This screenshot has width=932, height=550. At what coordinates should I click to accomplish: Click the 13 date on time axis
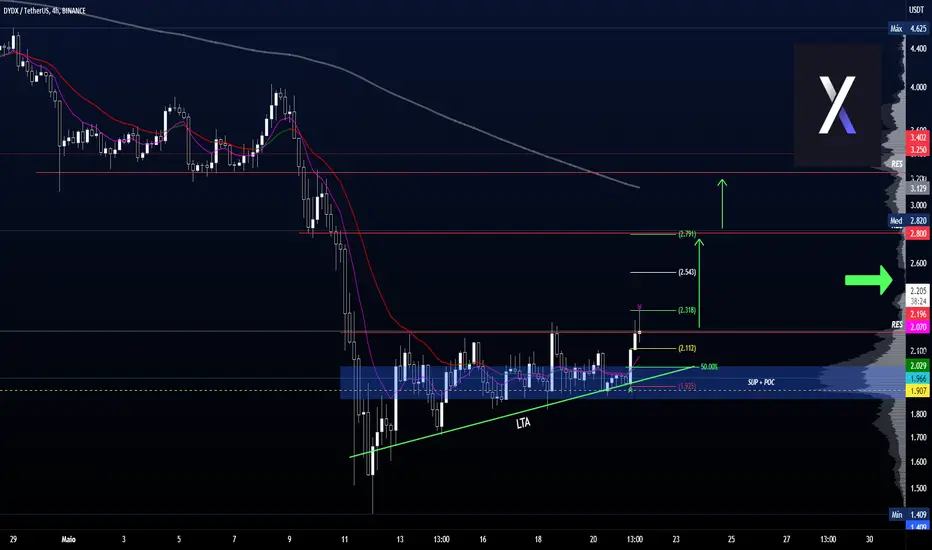(x=400, y=539)
